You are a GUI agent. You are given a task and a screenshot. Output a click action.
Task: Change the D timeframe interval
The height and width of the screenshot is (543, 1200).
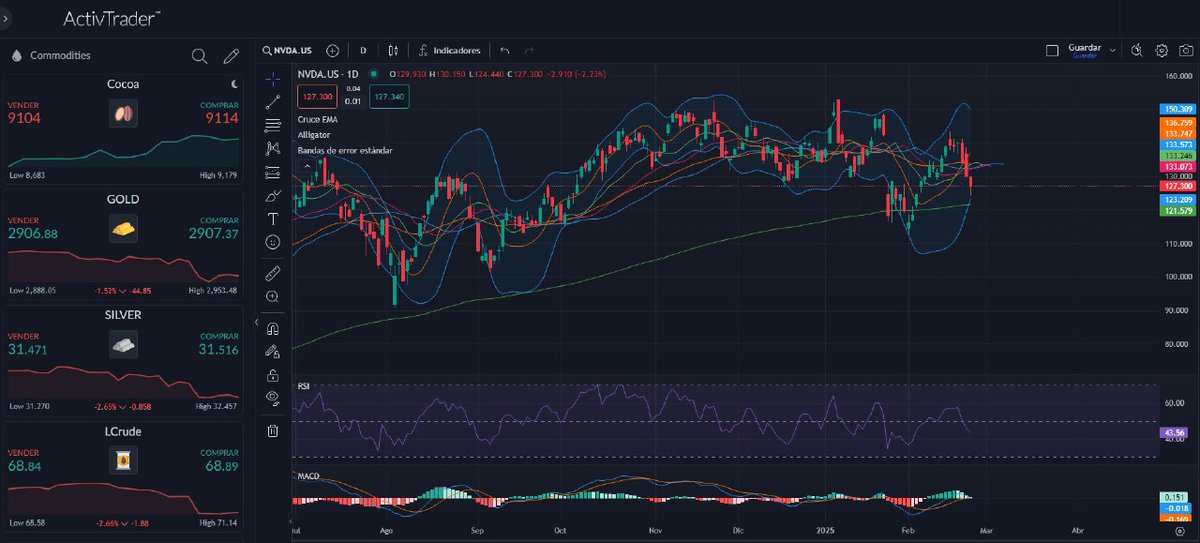click(x=363, y=50)
